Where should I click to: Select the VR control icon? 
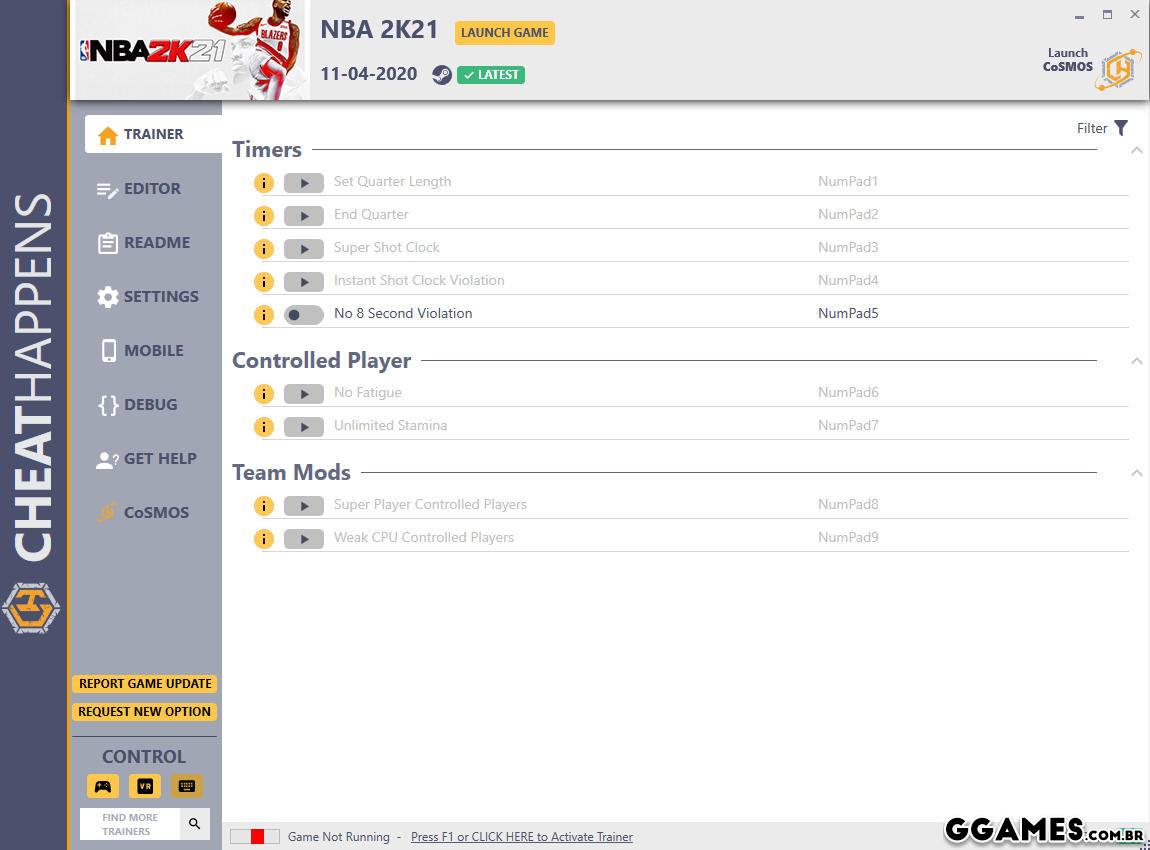[145, 786]
